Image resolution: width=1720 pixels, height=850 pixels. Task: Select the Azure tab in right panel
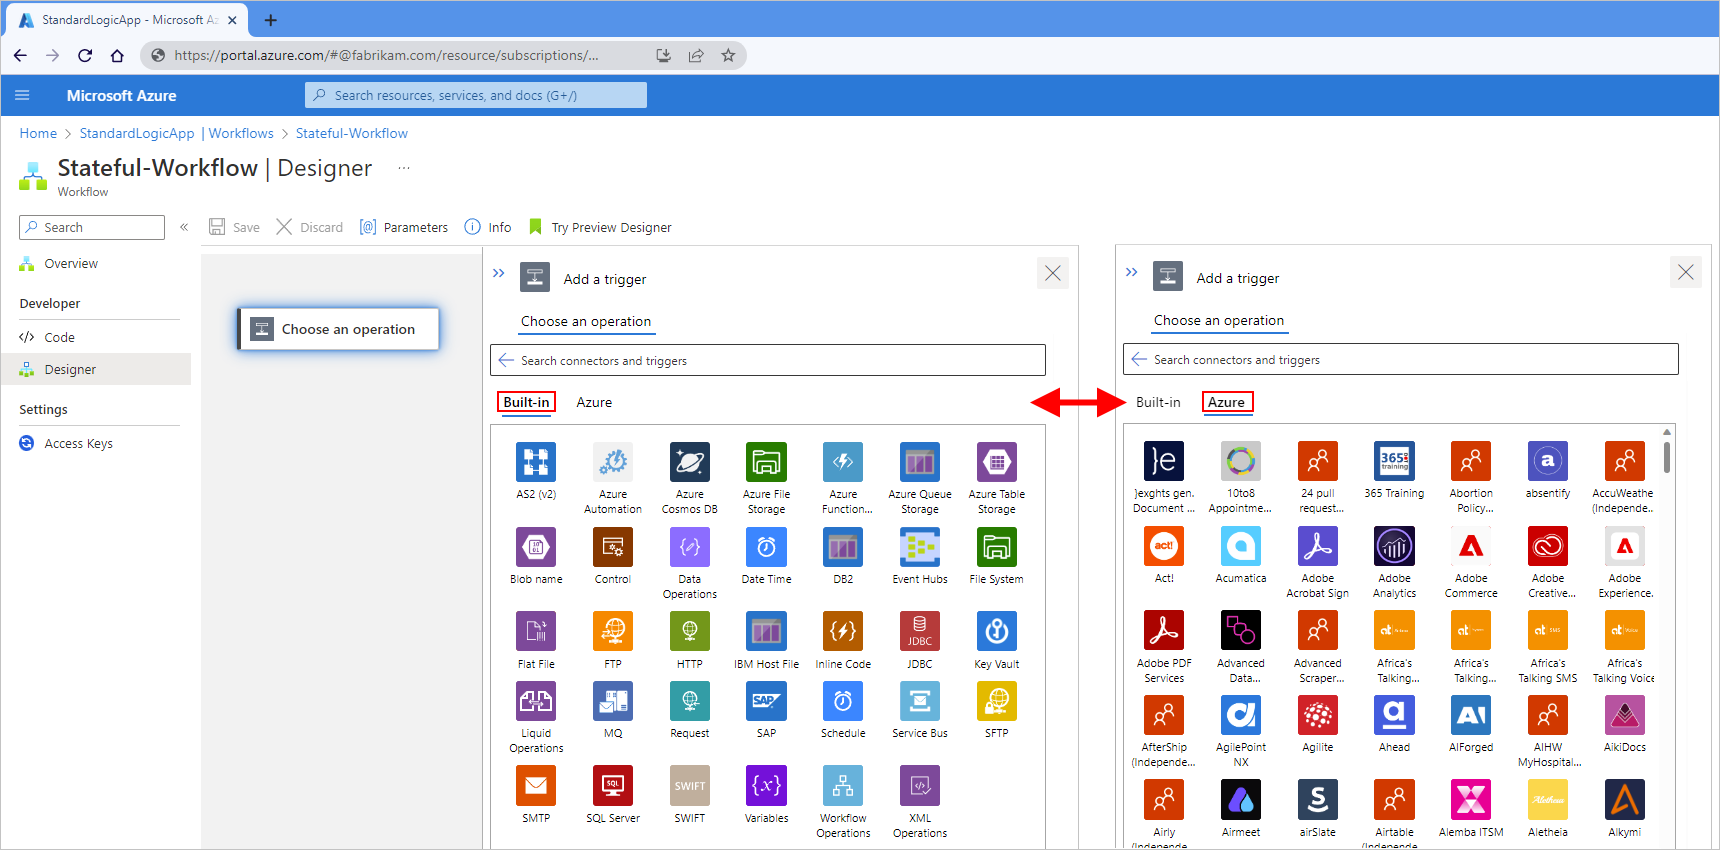[1227, 402]
